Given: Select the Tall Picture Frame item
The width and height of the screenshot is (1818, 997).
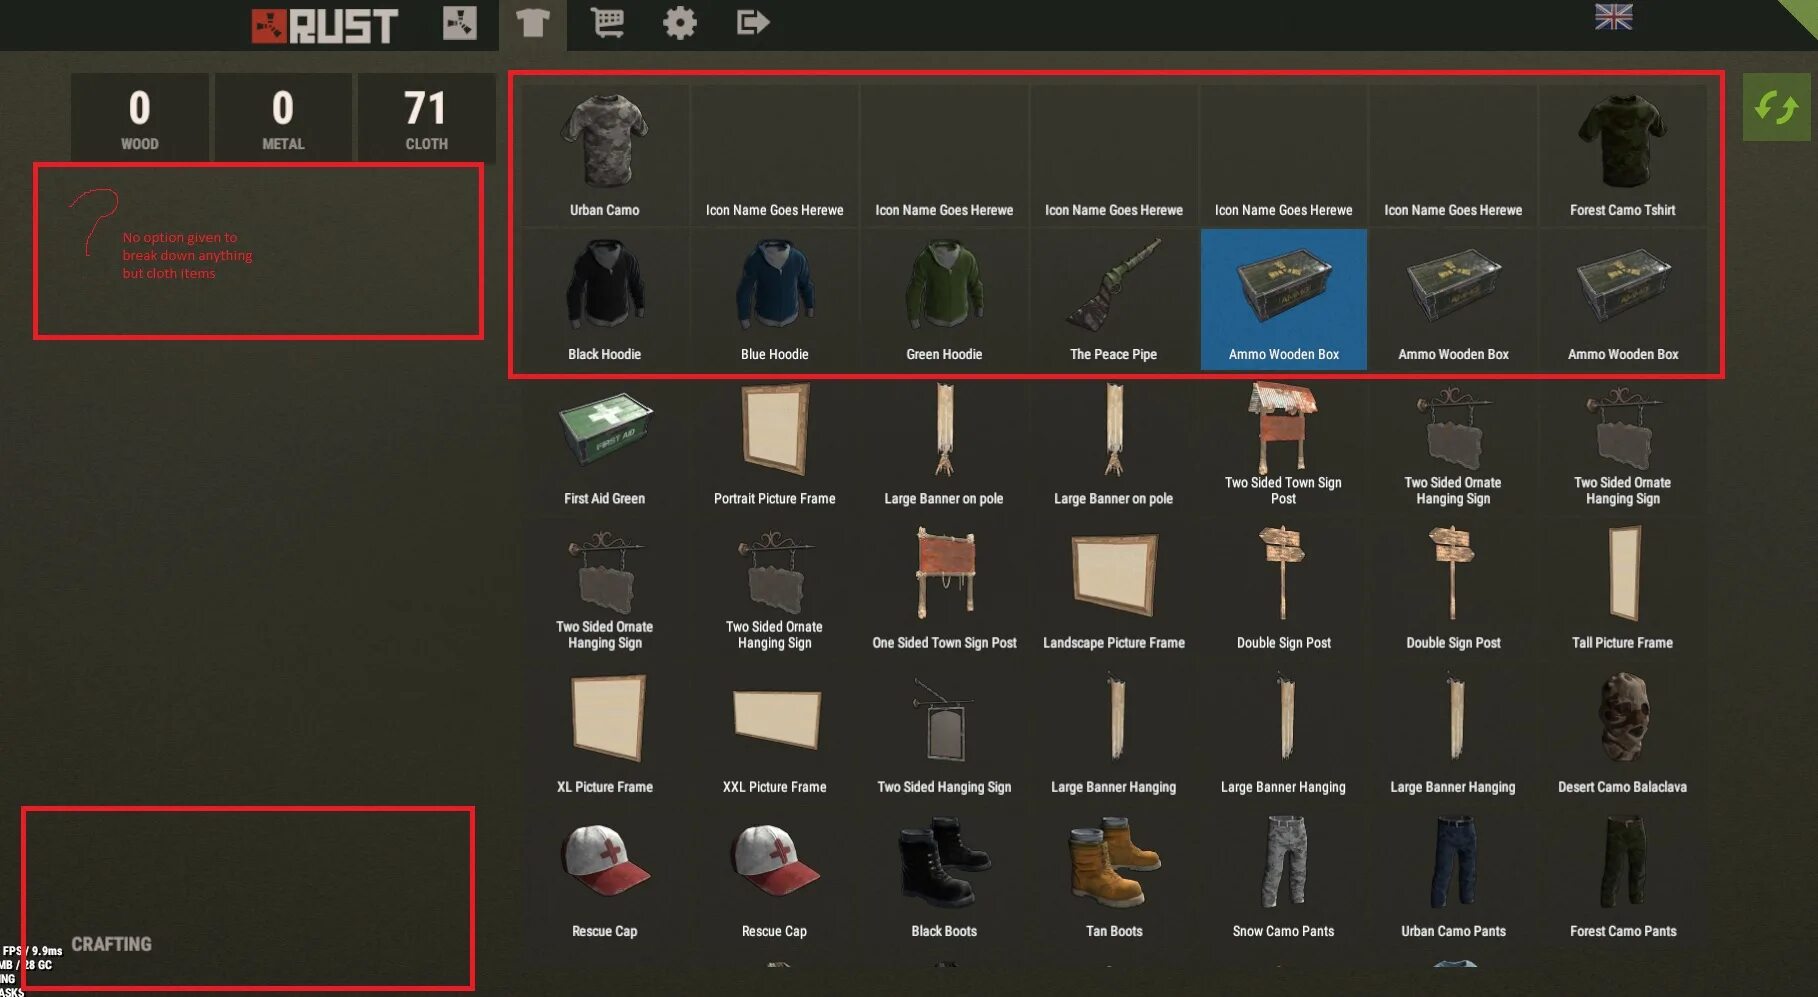Looking at the screenshot, I should pos(1622,587).
